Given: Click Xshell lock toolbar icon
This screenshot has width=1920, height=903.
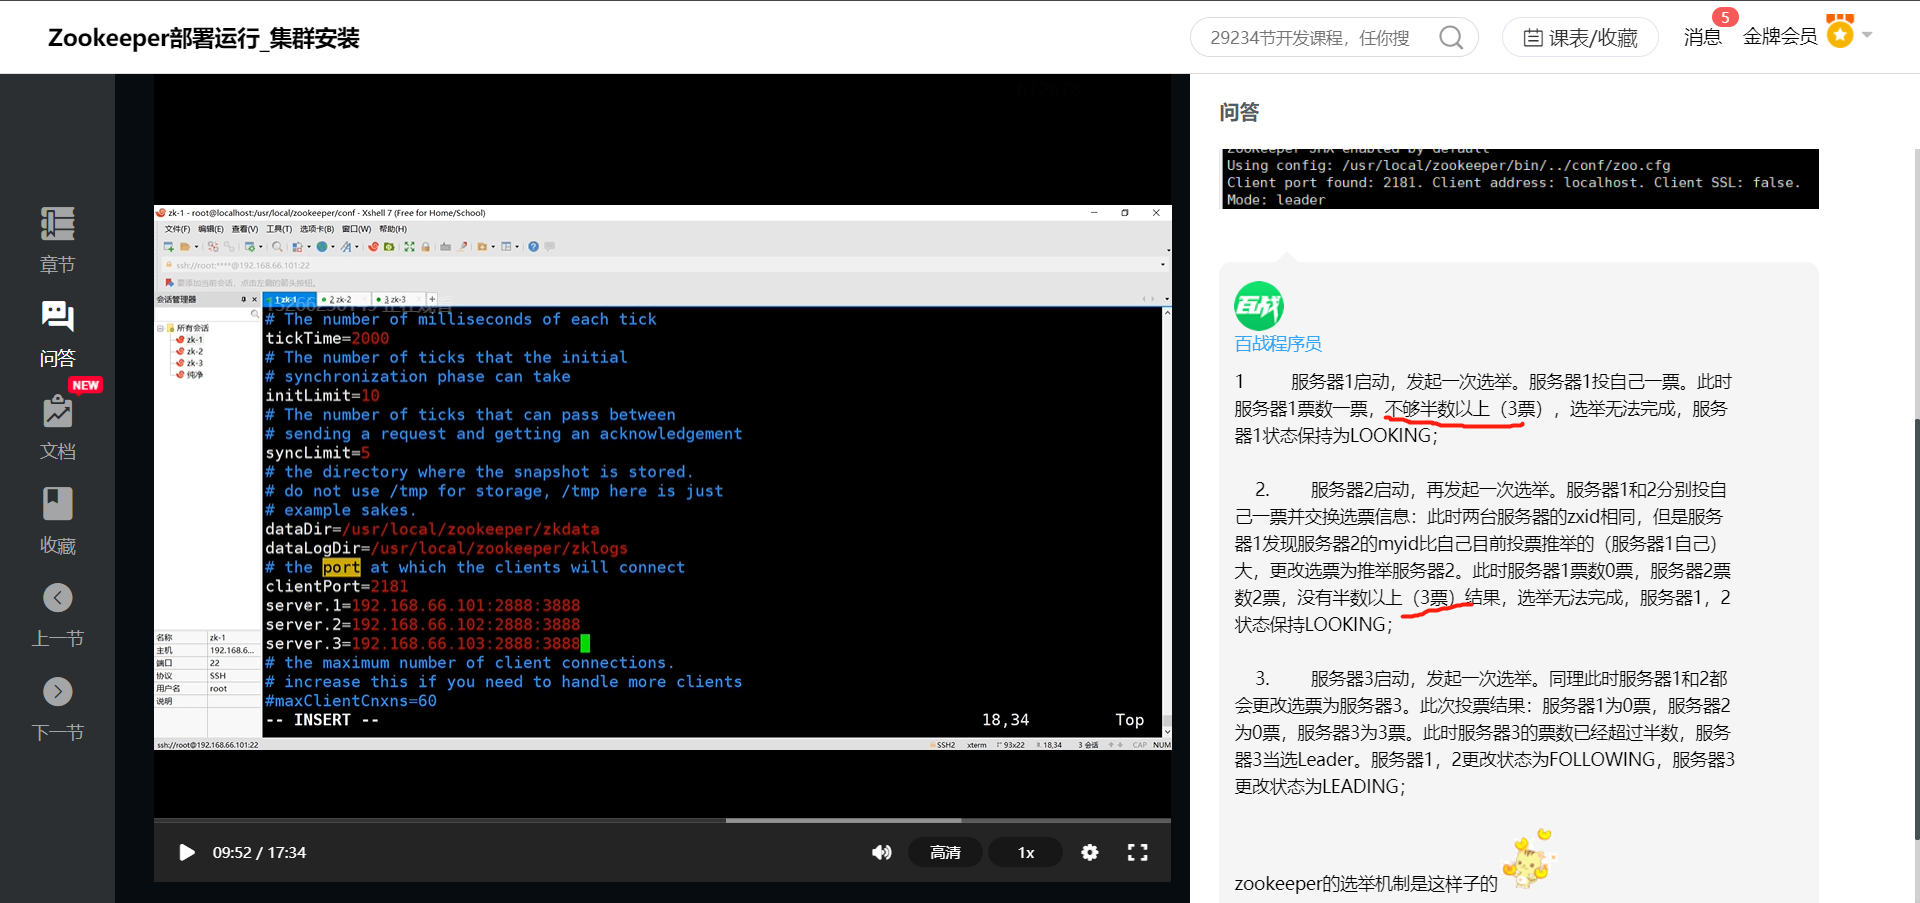Looking at the screenshot, I should coord(425,247).
